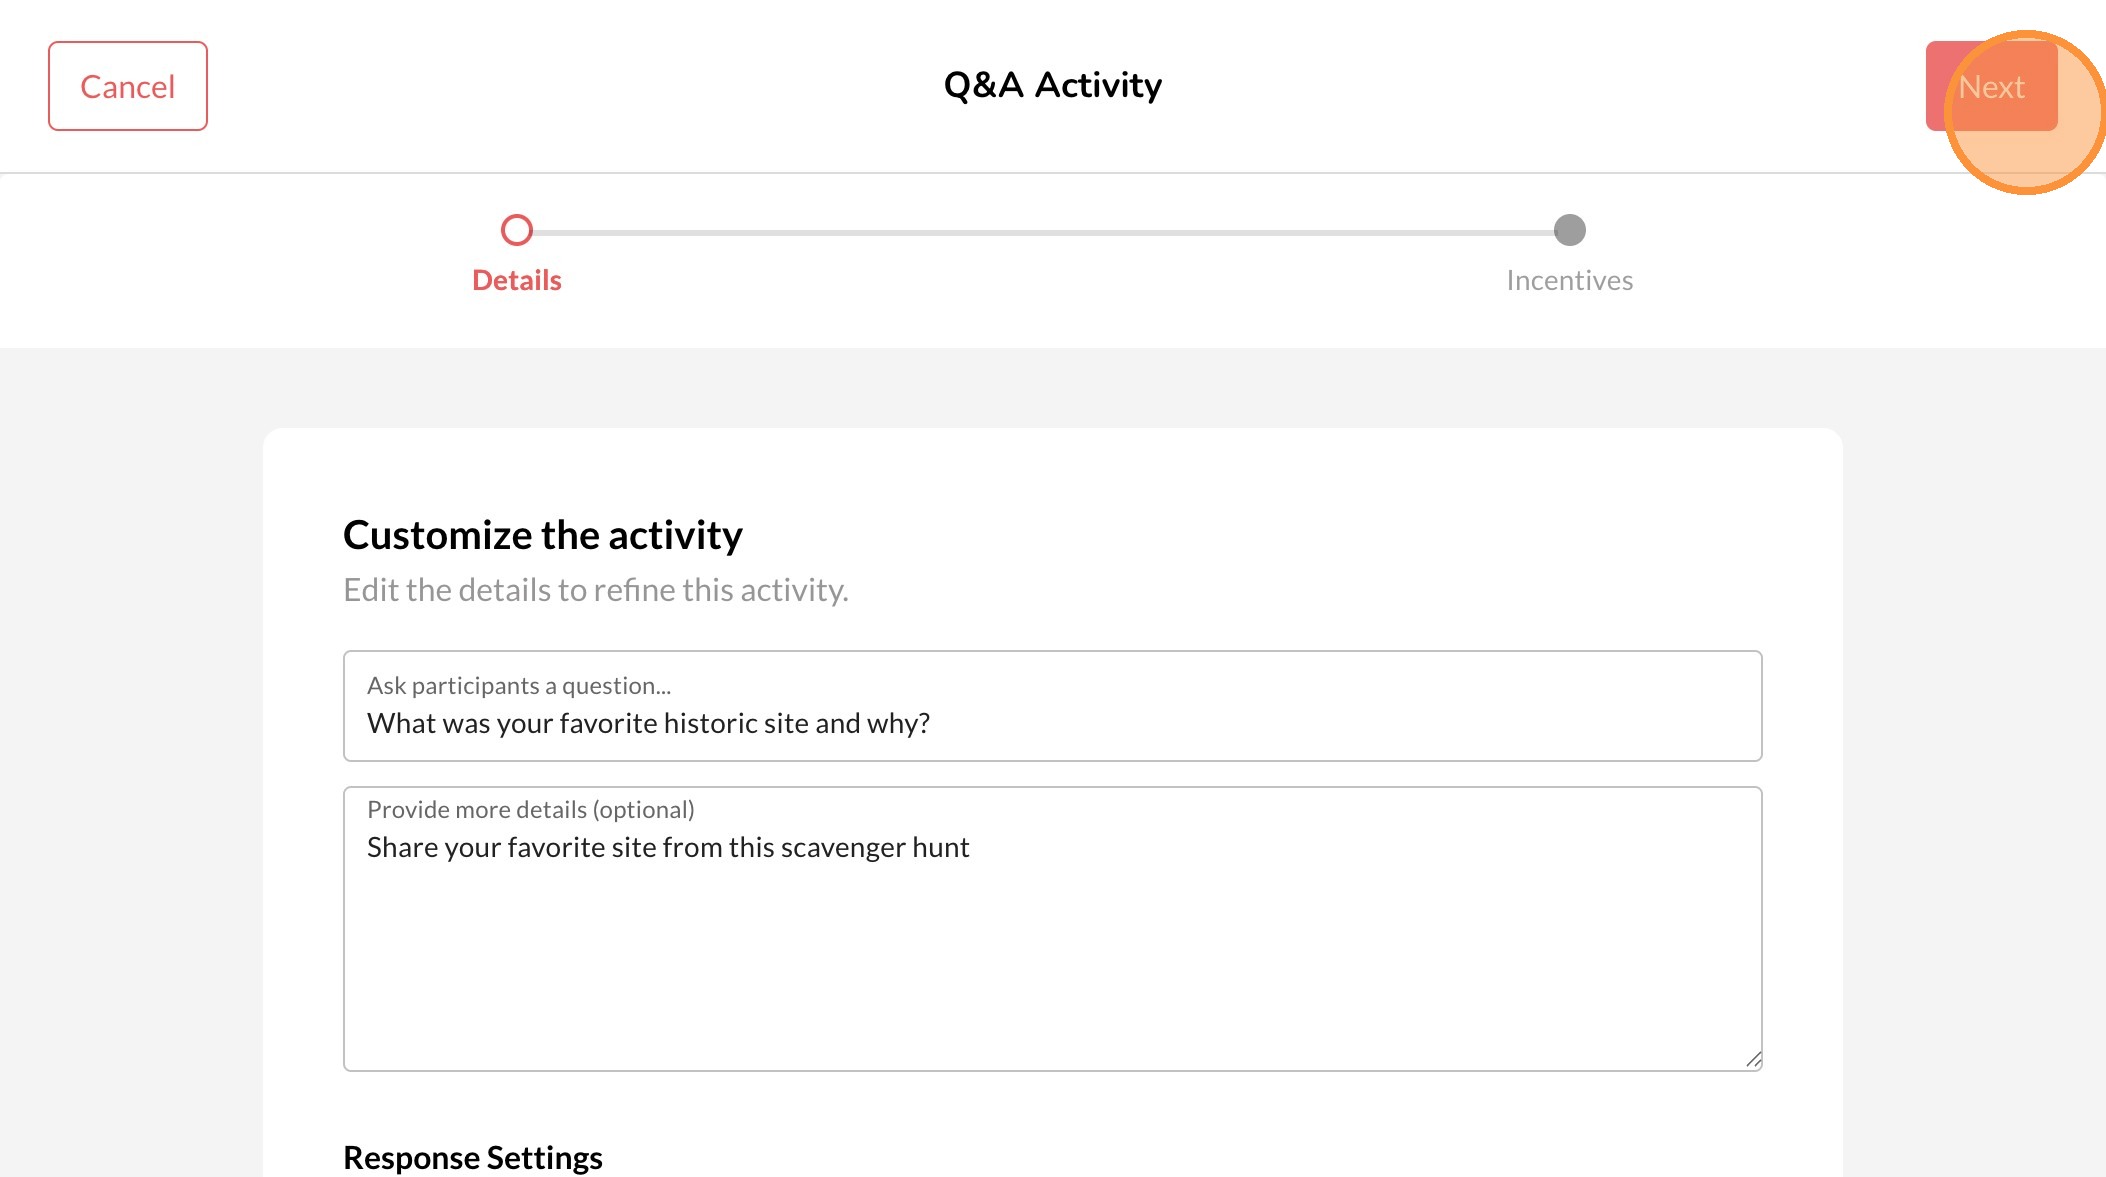
Task: Grab the details textarea resize handle
Action: click(x=1753, y=1060)
